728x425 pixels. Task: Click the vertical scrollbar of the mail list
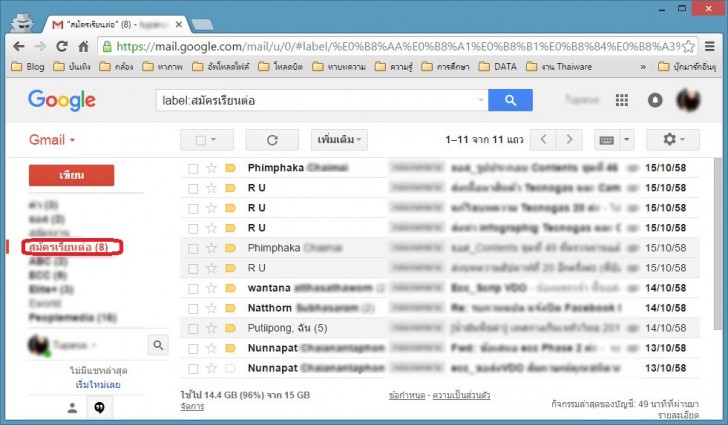(718, 246)
